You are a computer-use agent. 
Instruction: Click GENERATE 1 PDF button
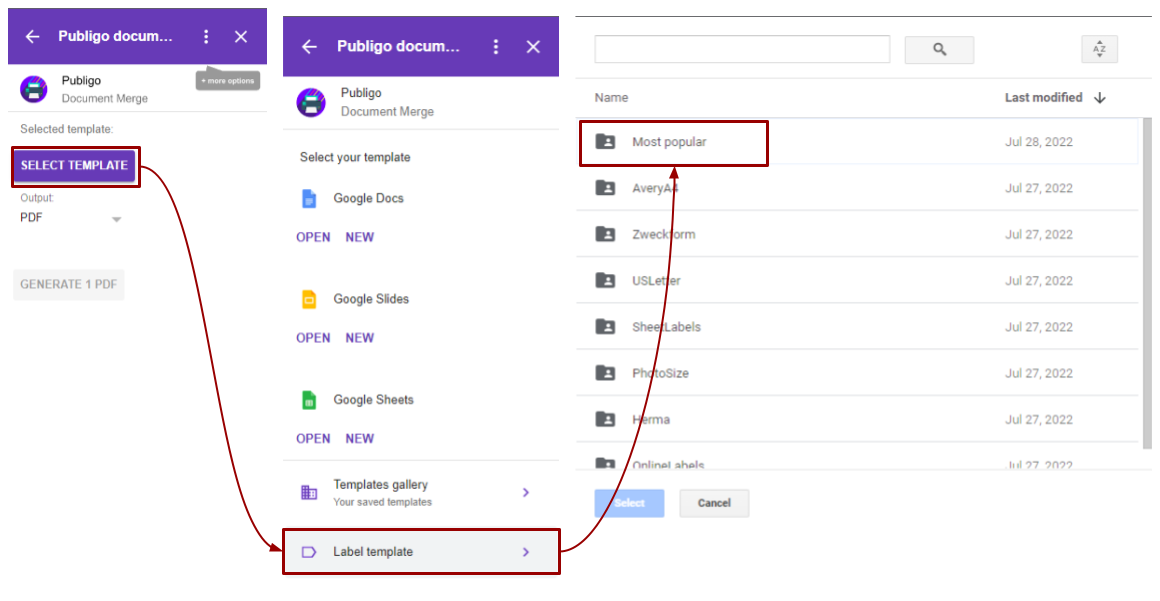pyautogui.click(x=69, y=284)
